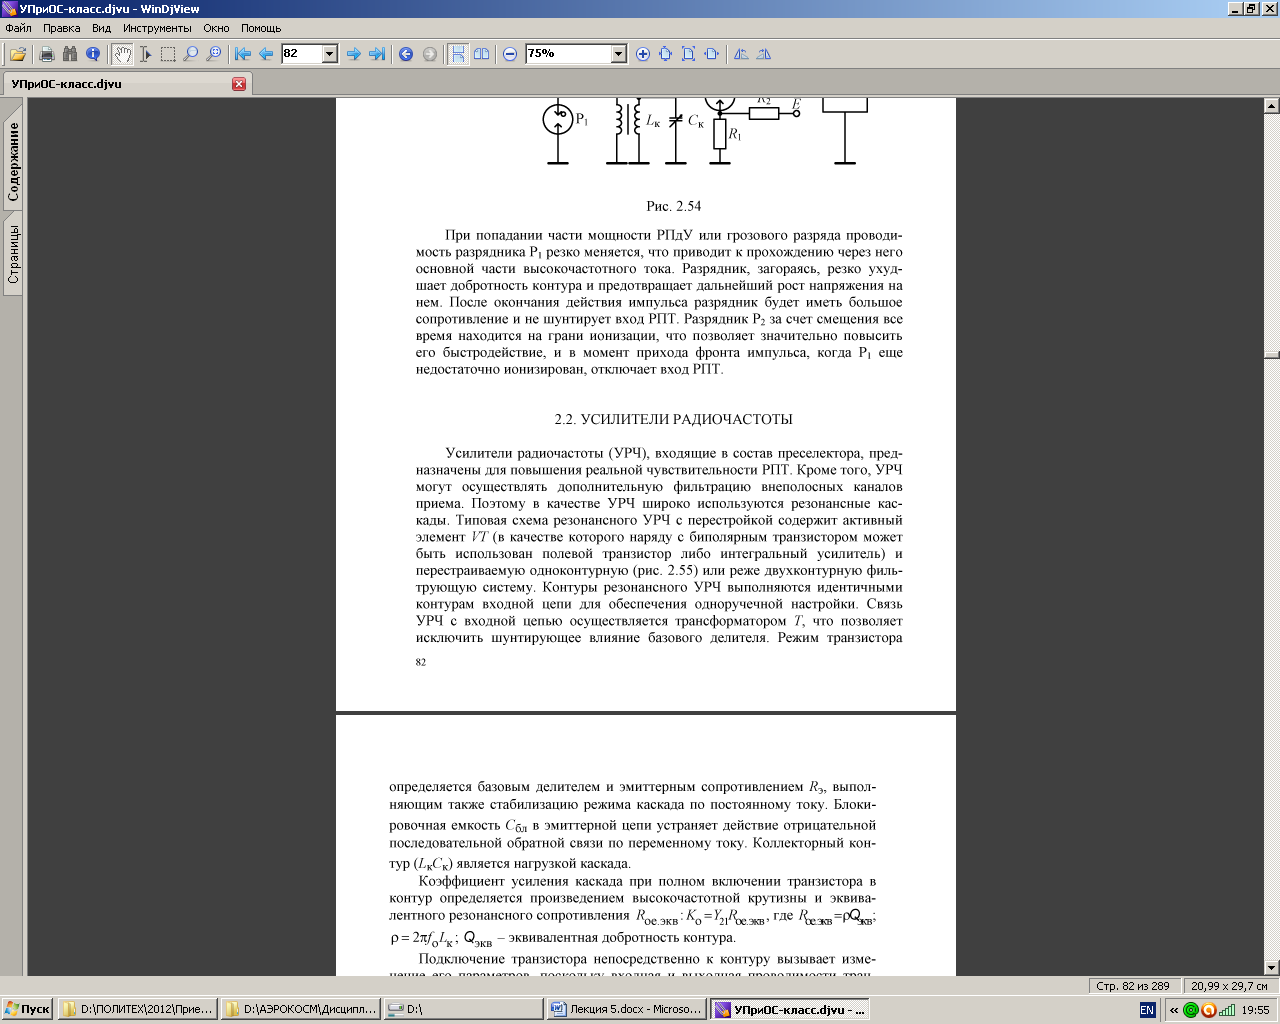Go to the previous page arrow
The height and width of the screenshot is (1024, 1280).
tap(266, 54)
